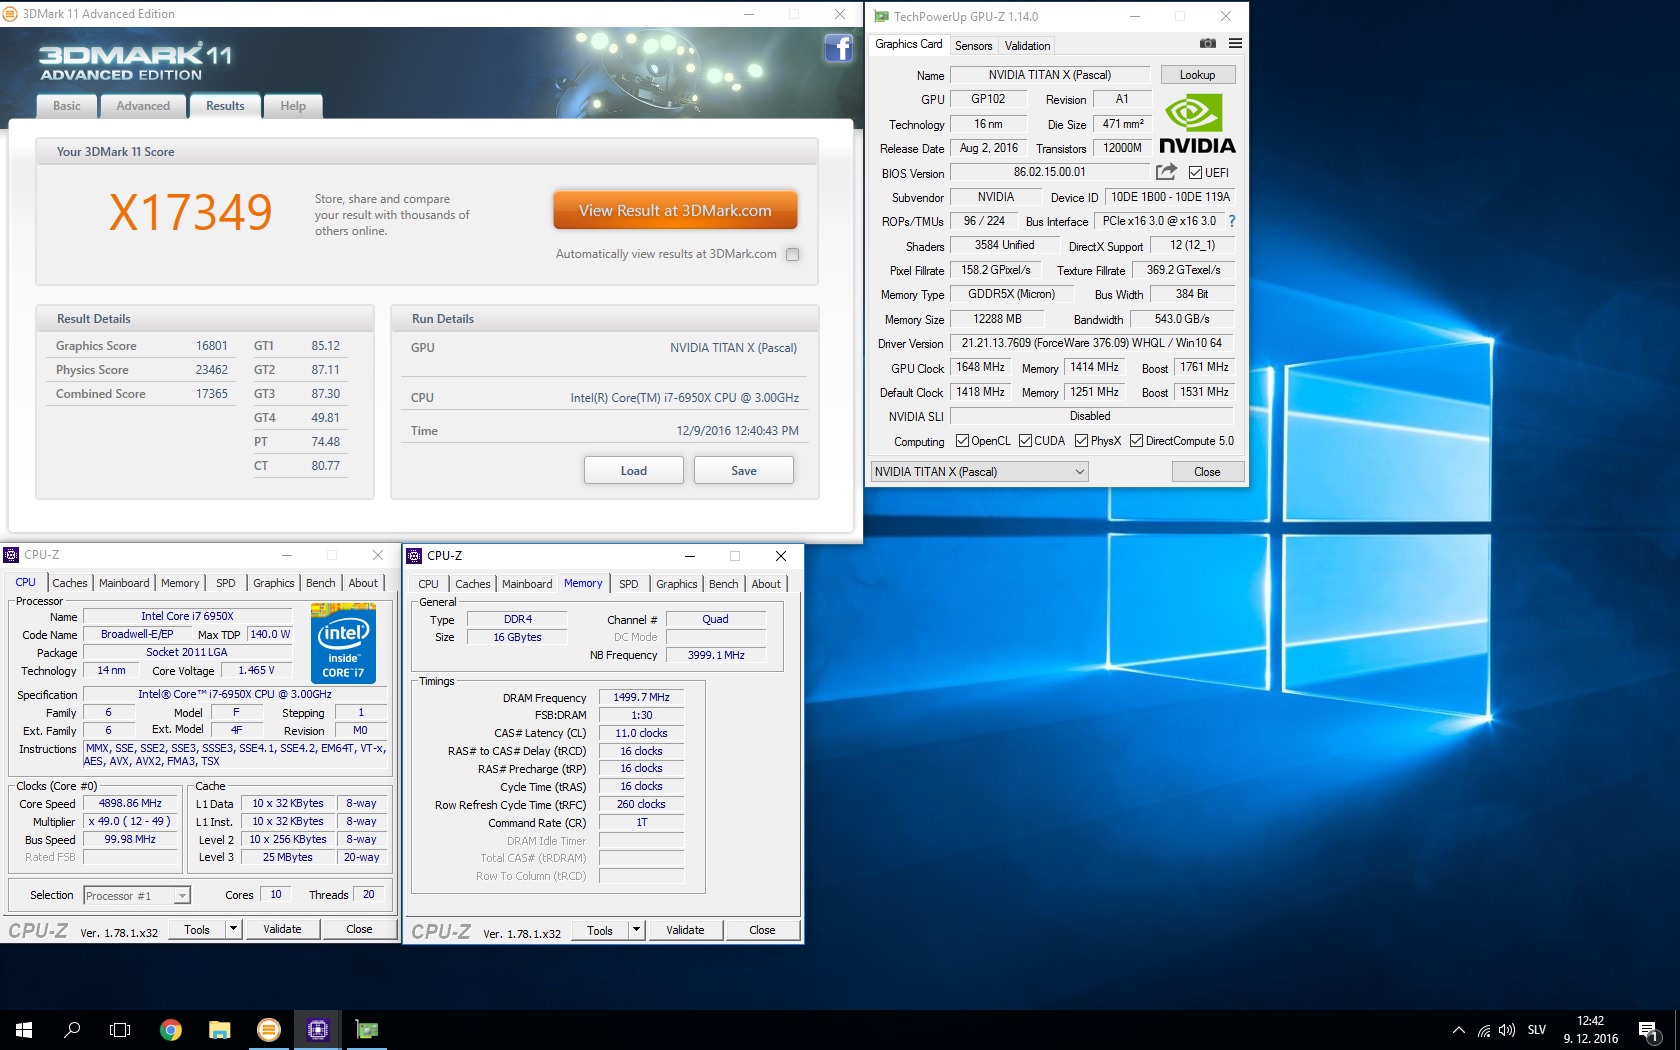Click the 3DMark title bar app icon
The width and height of the screenshot is (1680, 1050).
pyautogui.click(x=10, y=14)
